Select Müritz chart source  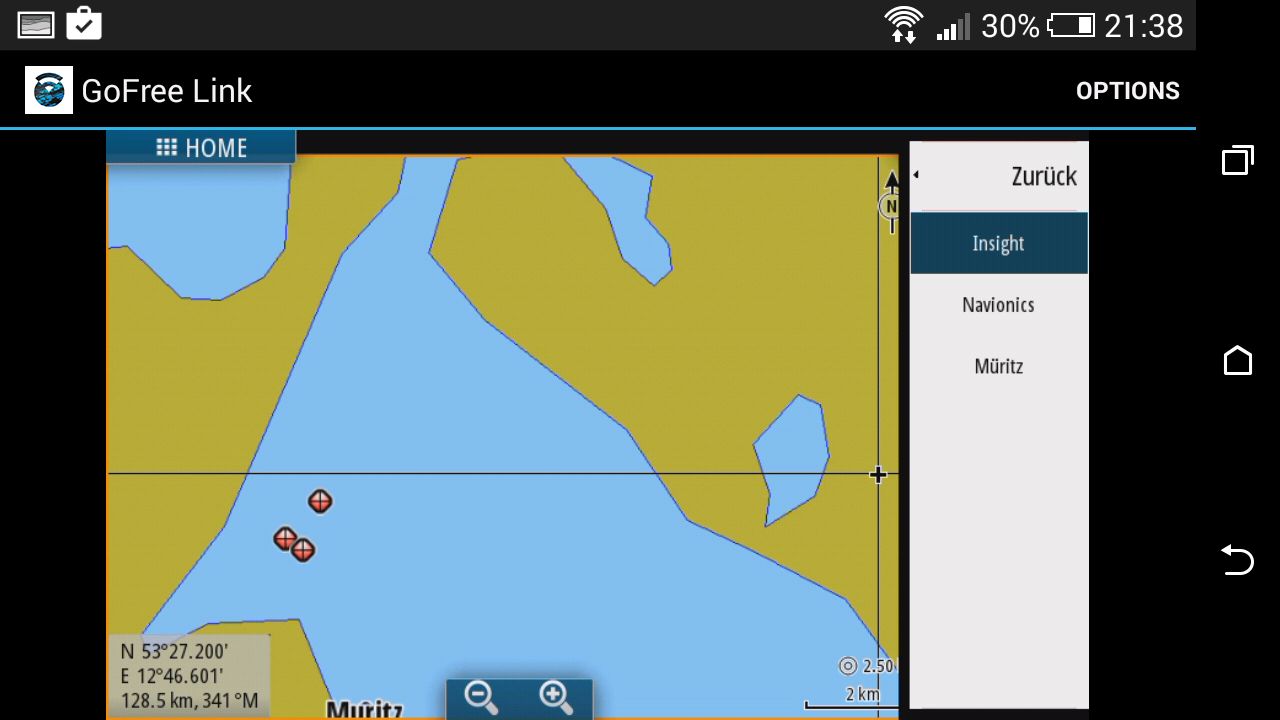[998, 366]
